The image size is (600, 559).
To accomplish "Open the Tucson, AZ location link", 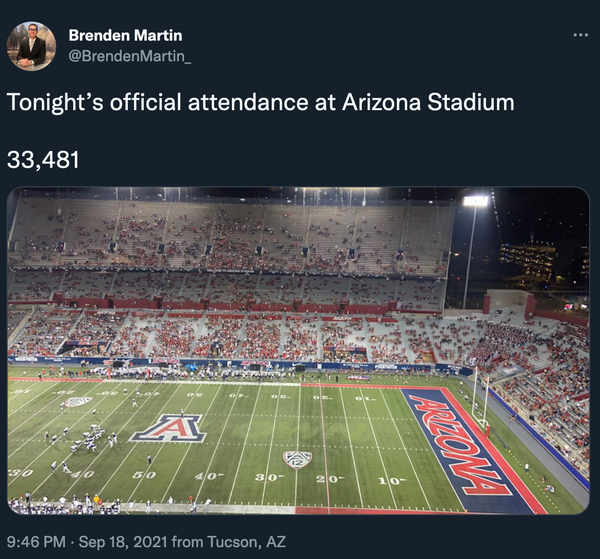I will tap(247, 541).
